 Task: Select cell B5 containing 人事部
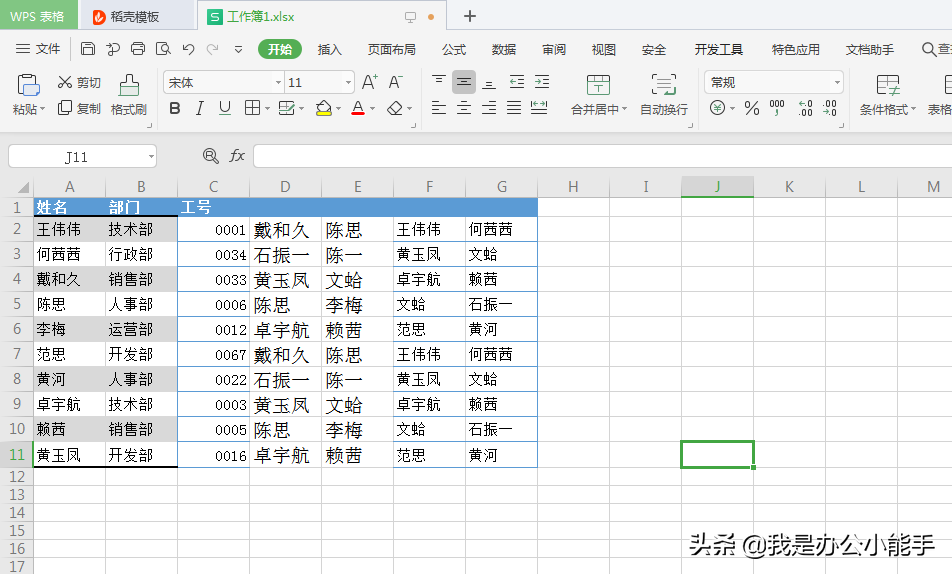pyautogui.click(x=141, y=305)
